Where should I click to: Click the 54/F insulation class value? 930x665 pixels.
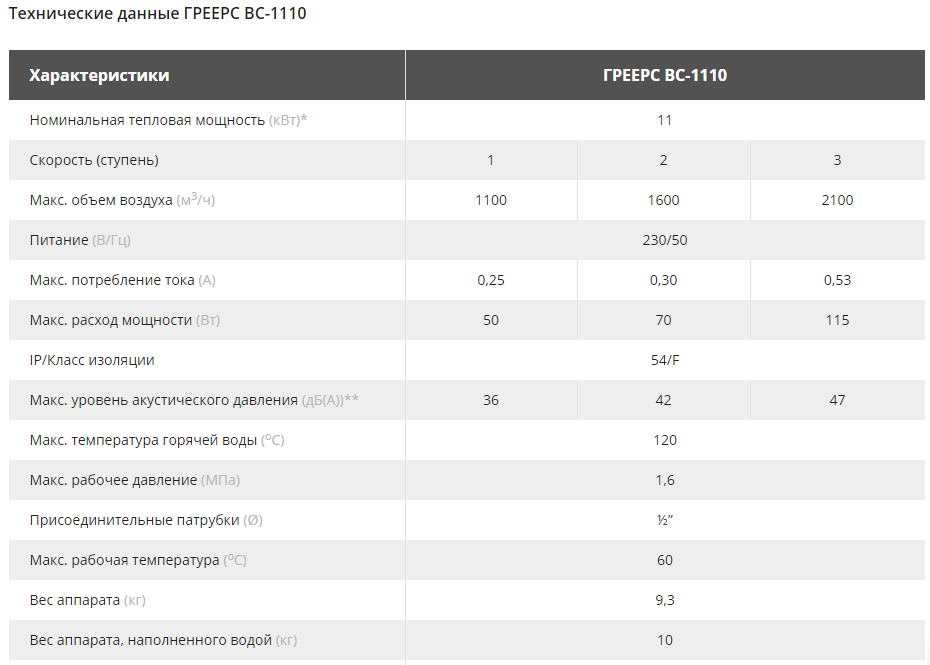pos(665,360)
